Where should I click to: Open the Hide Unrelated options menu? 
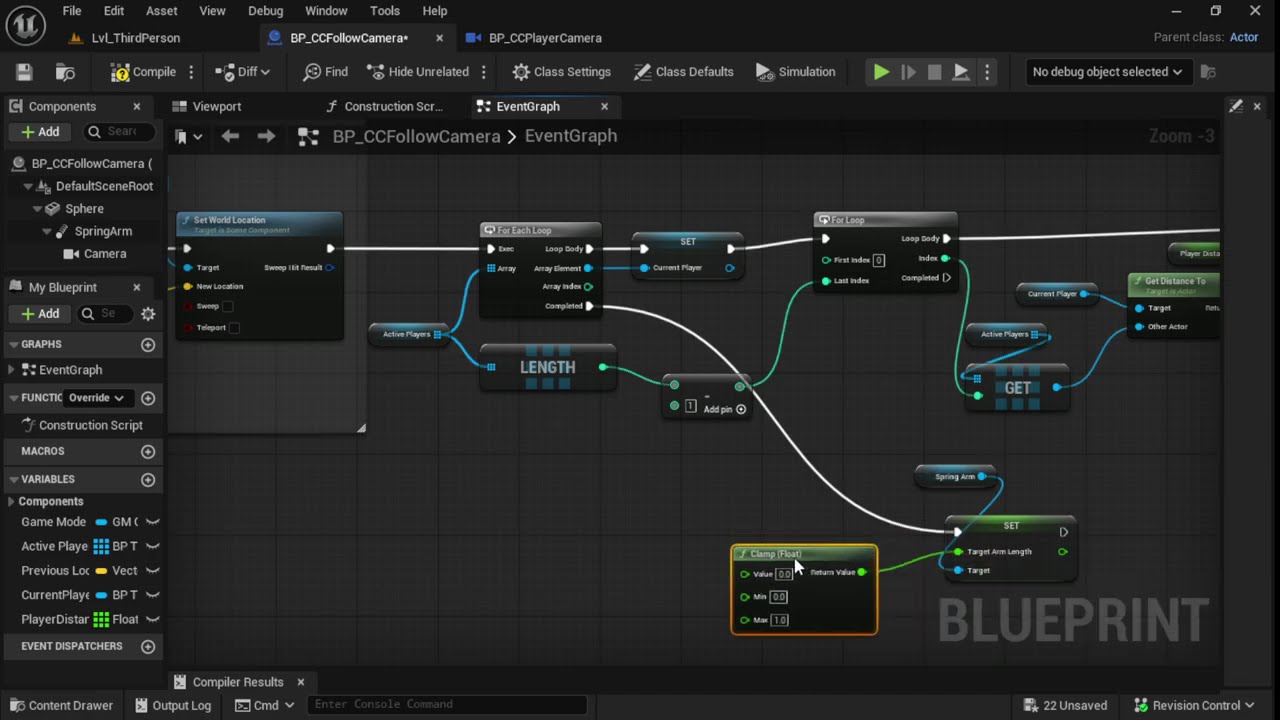click(484, 72)
